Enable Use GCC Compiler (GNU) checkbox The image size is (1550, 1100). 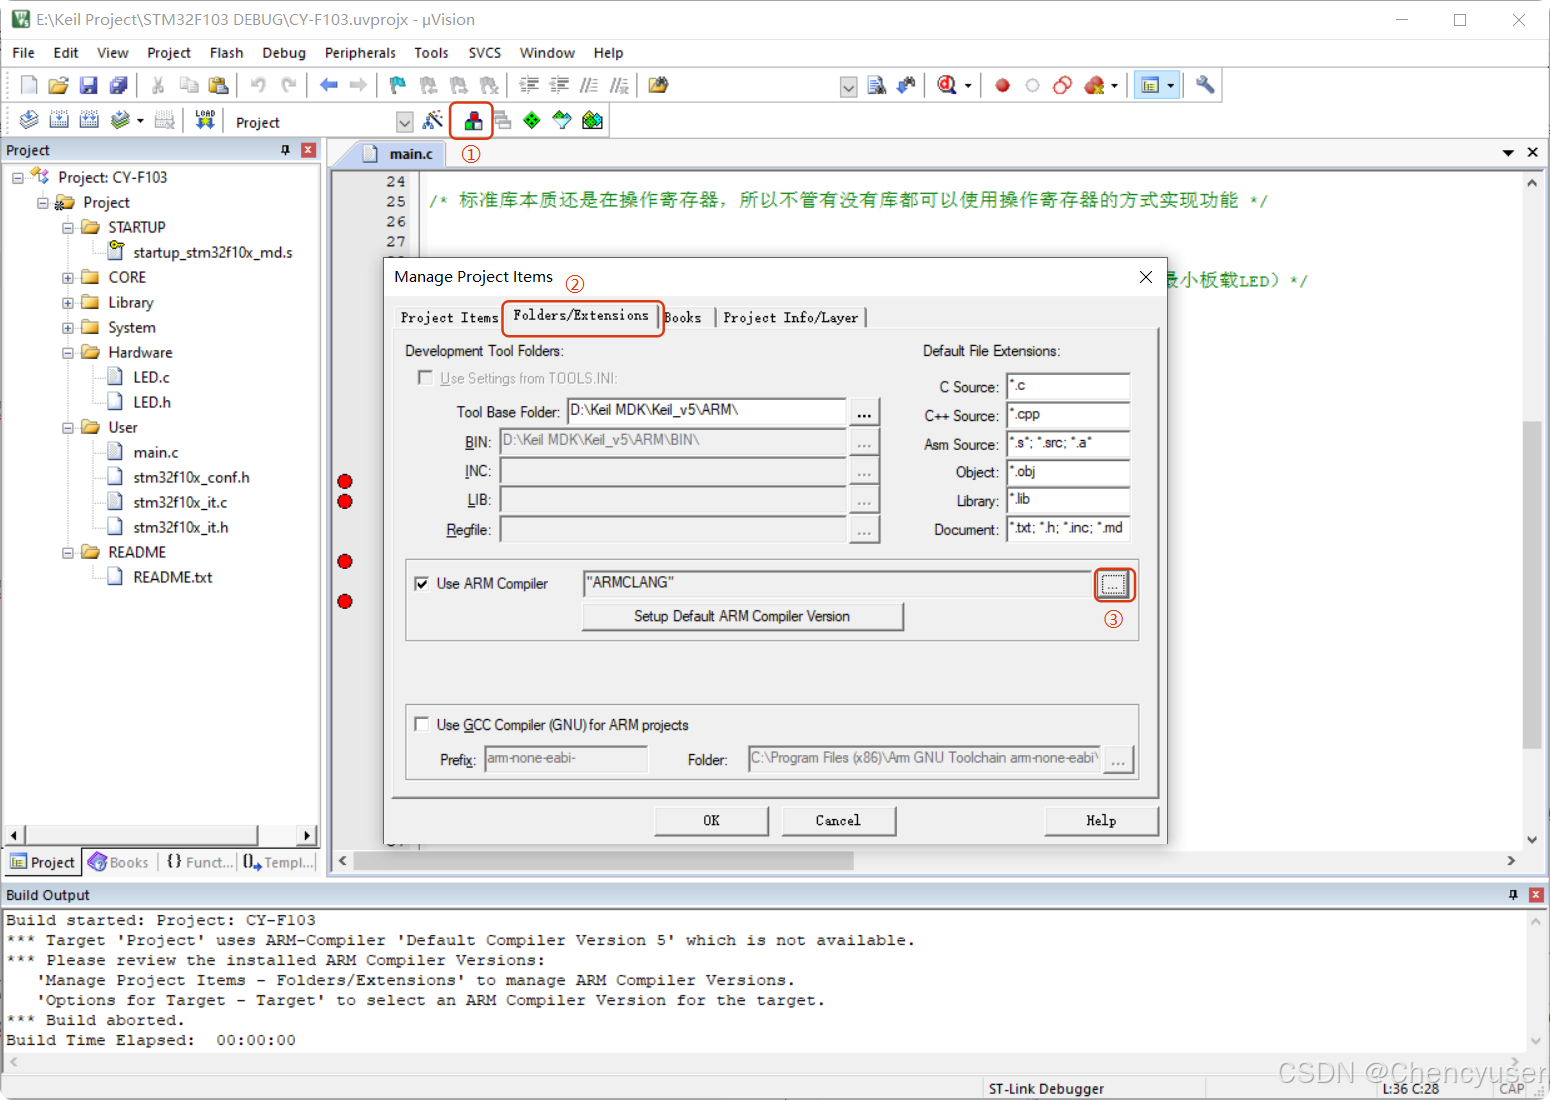click(422, 724)
